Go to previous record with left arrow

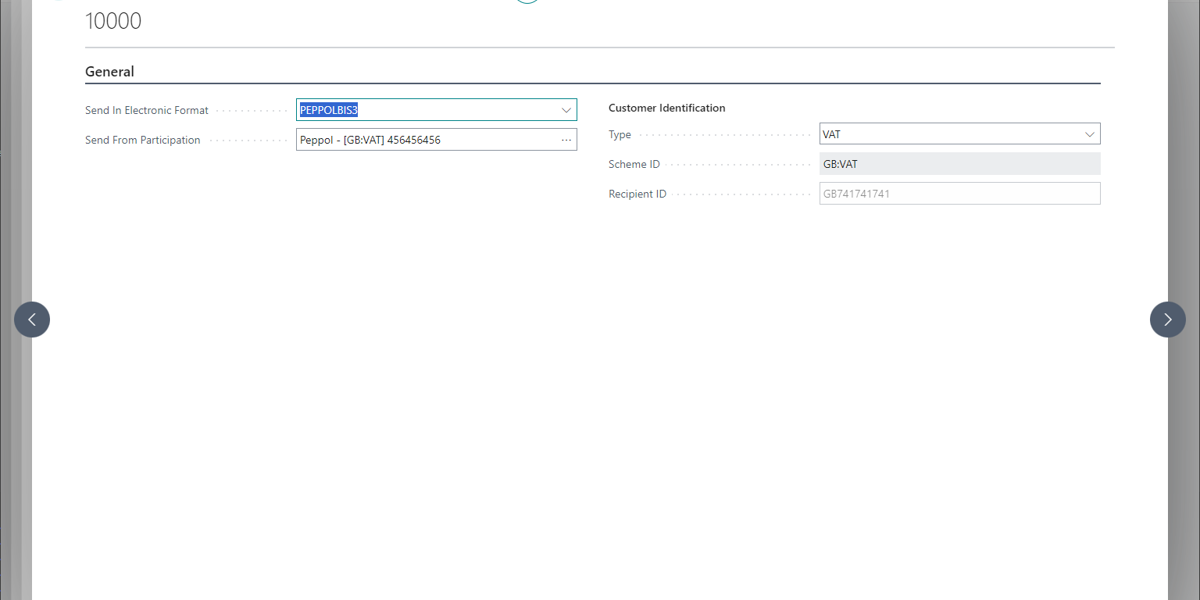[x=32, y=319]
